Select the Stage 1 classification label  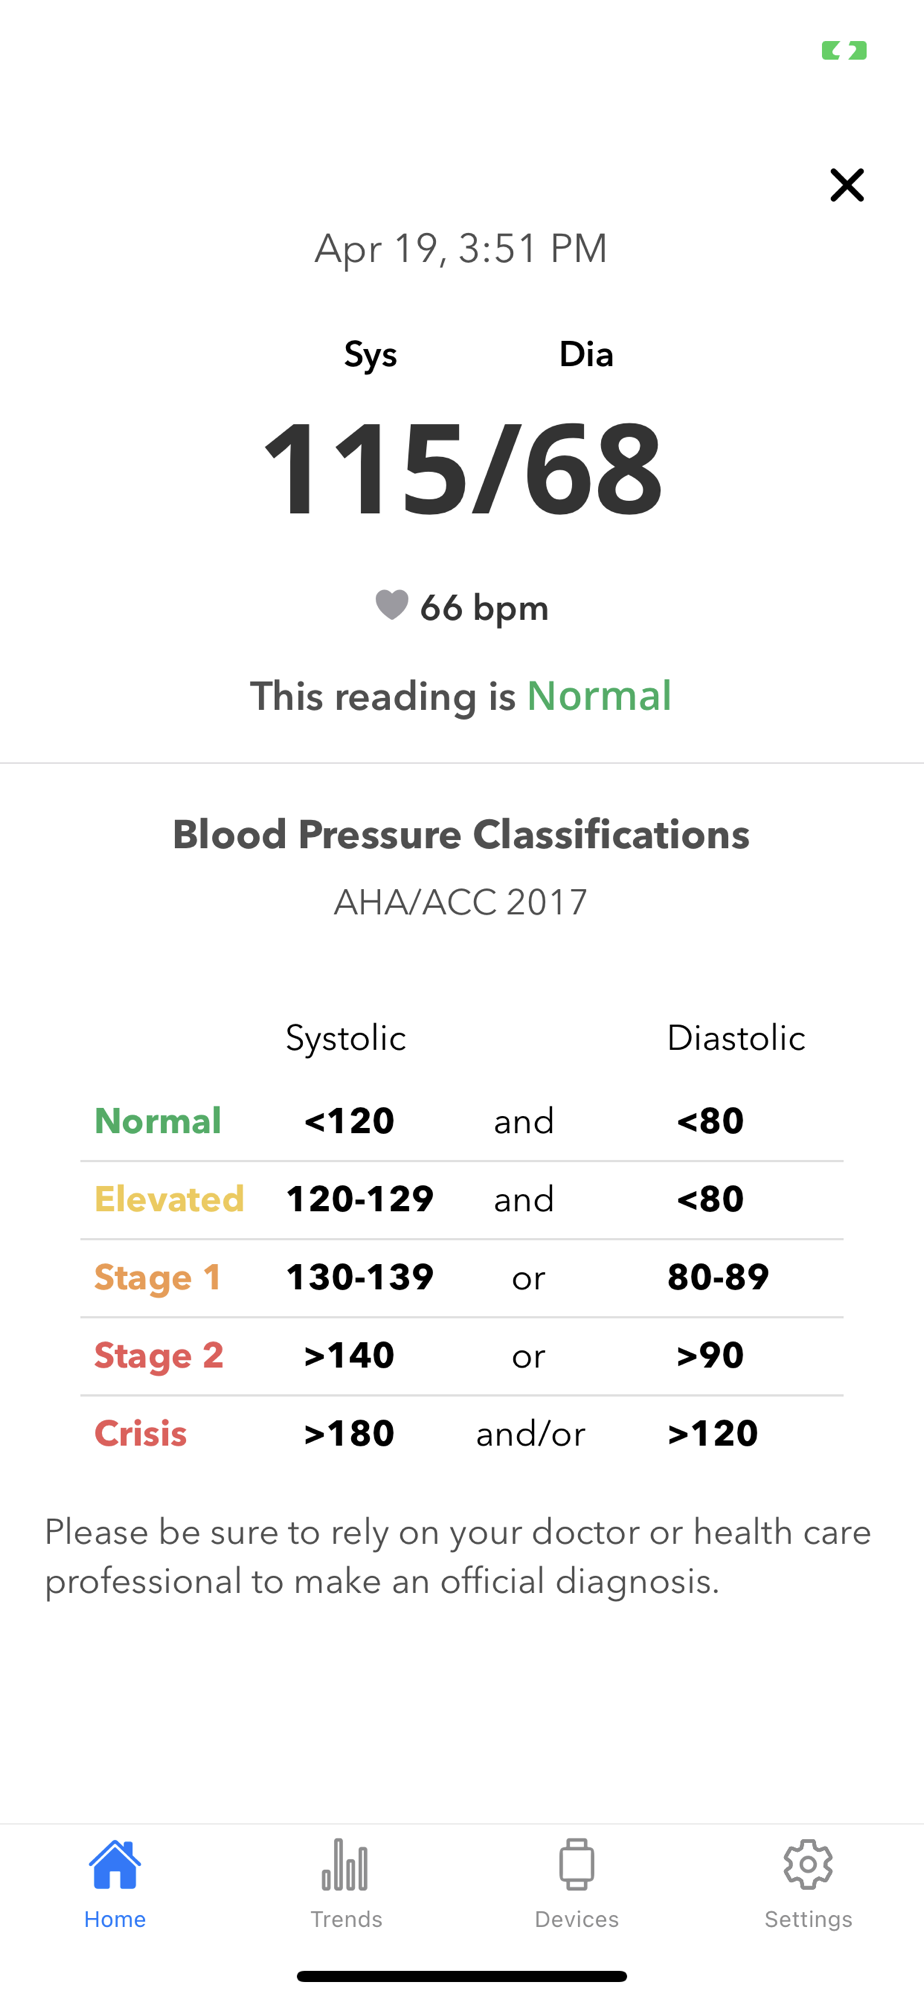[x=157, y=1277]
